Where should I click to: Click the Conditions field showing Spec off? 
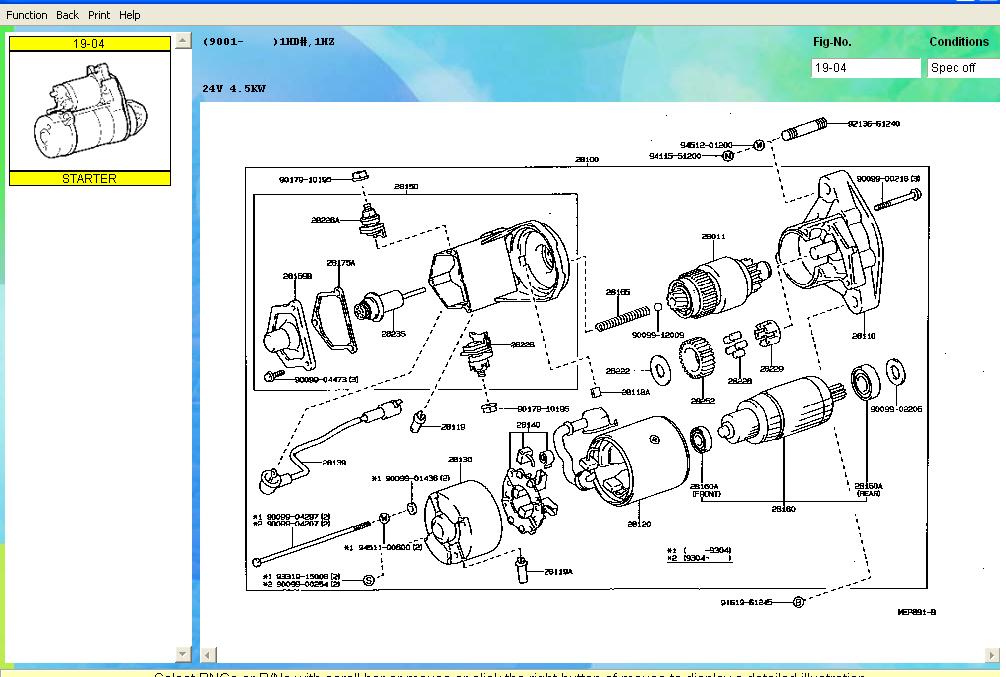click(963, 68)
